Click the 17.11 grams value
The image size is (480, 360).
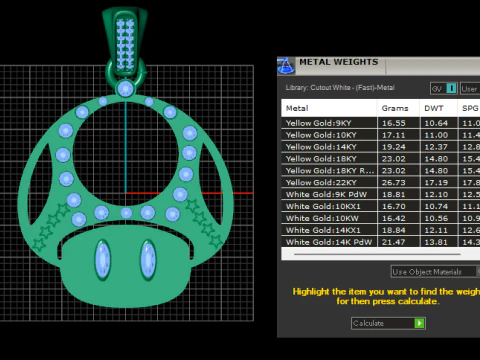394,135
